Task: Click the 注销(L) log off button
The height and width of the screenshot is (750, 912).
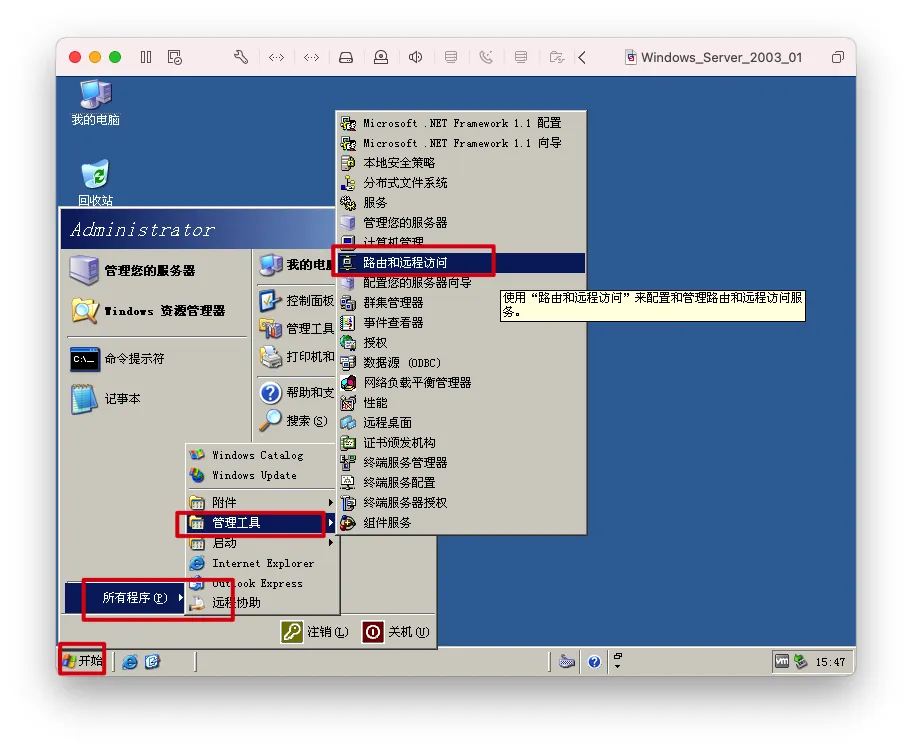Action: click(x=315, y=632)
